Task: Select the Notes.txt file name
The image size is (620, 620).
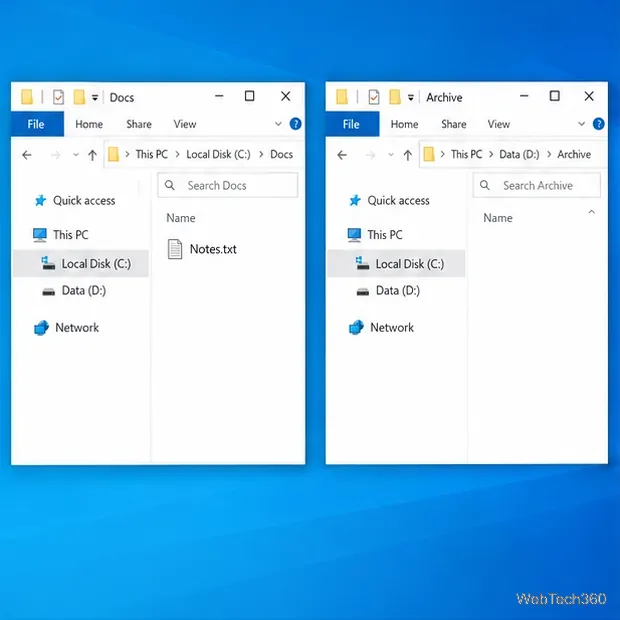Action: [x=213, y=249]
